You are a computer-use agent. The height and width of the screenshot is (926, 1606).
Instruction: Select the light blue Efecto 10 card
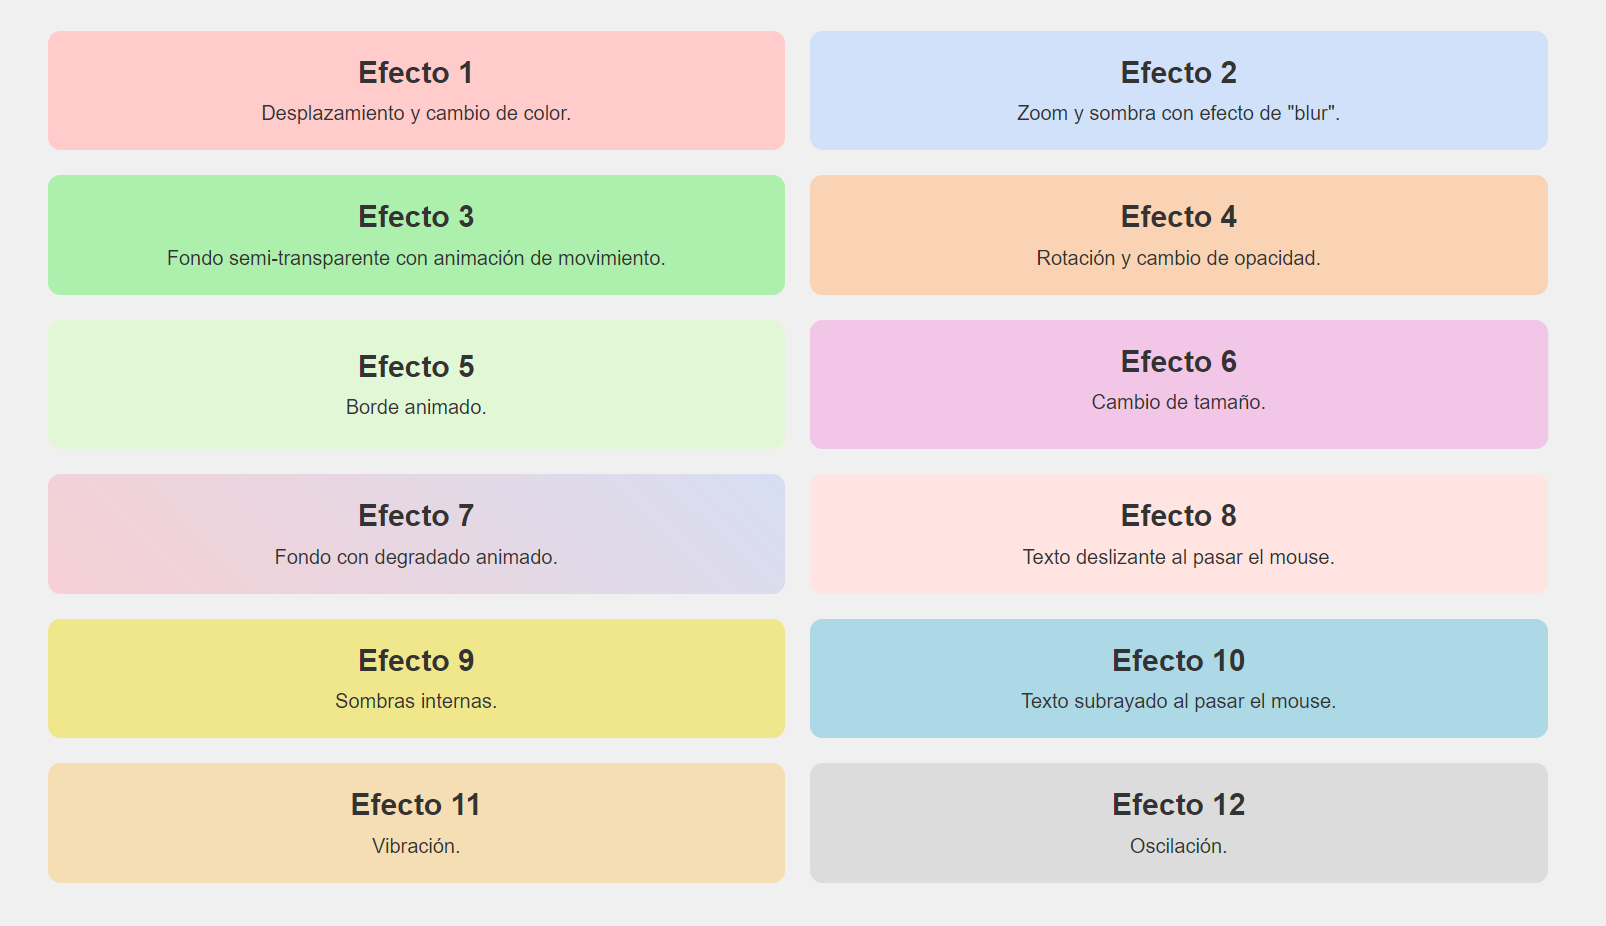pos(1179,678)
